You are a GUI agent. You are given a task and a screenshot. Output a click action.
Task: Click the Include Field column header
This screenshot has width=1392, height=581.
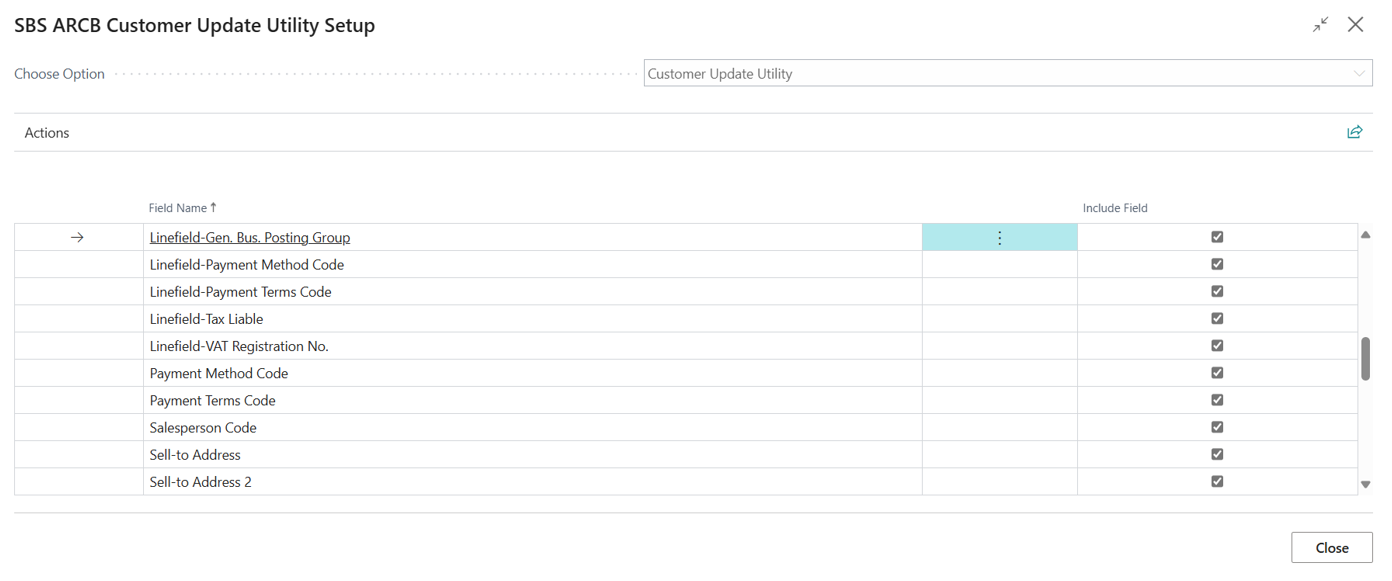[x=1115, y=208]
